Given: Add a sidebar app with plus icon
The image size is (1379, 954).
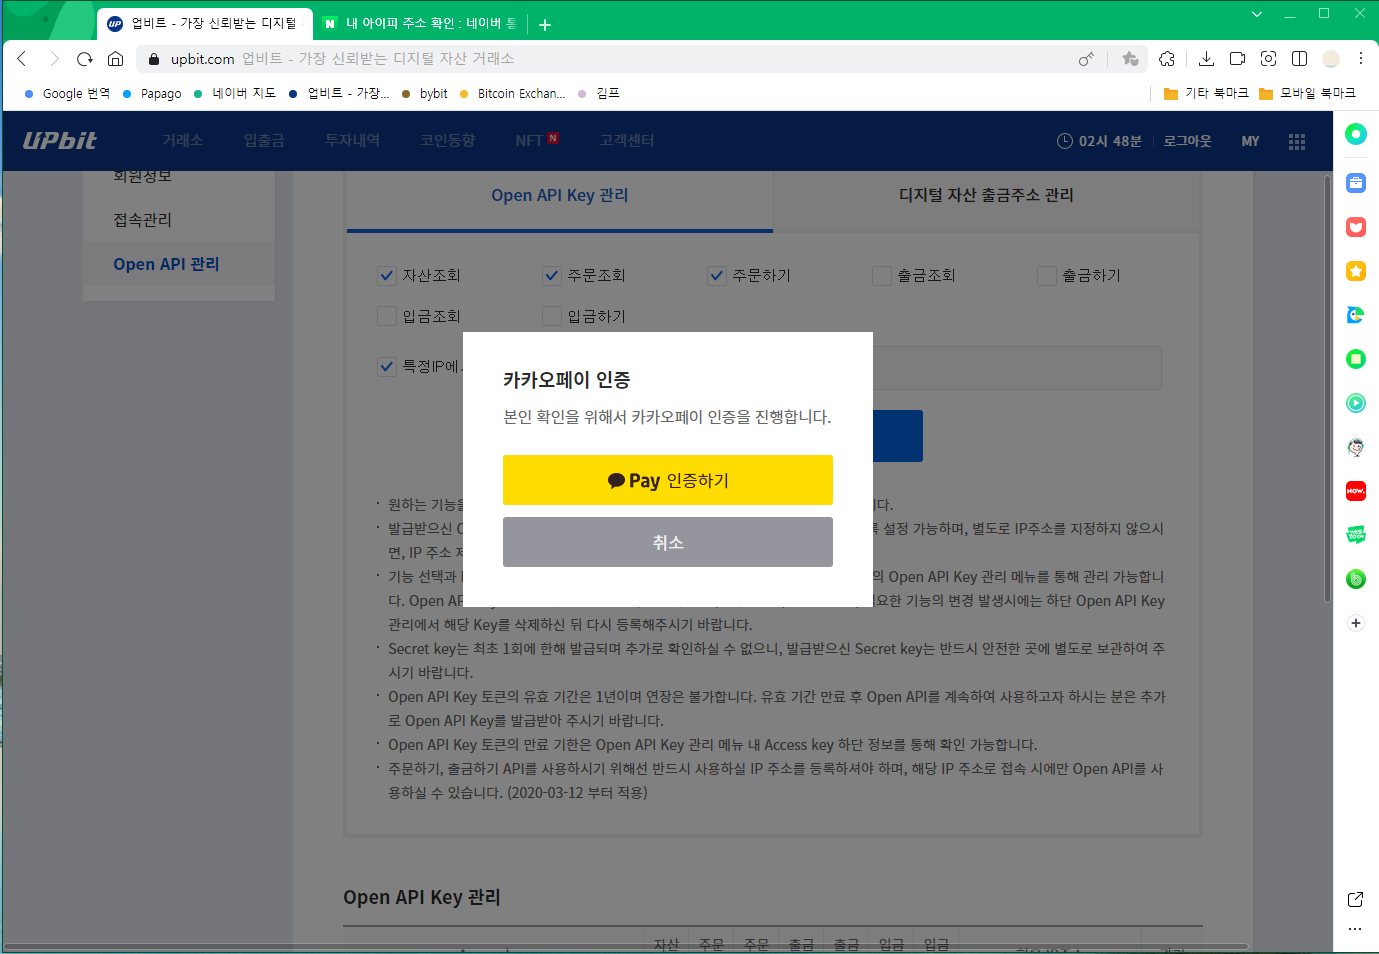Looking at the screenshot, I should 1356,623.
